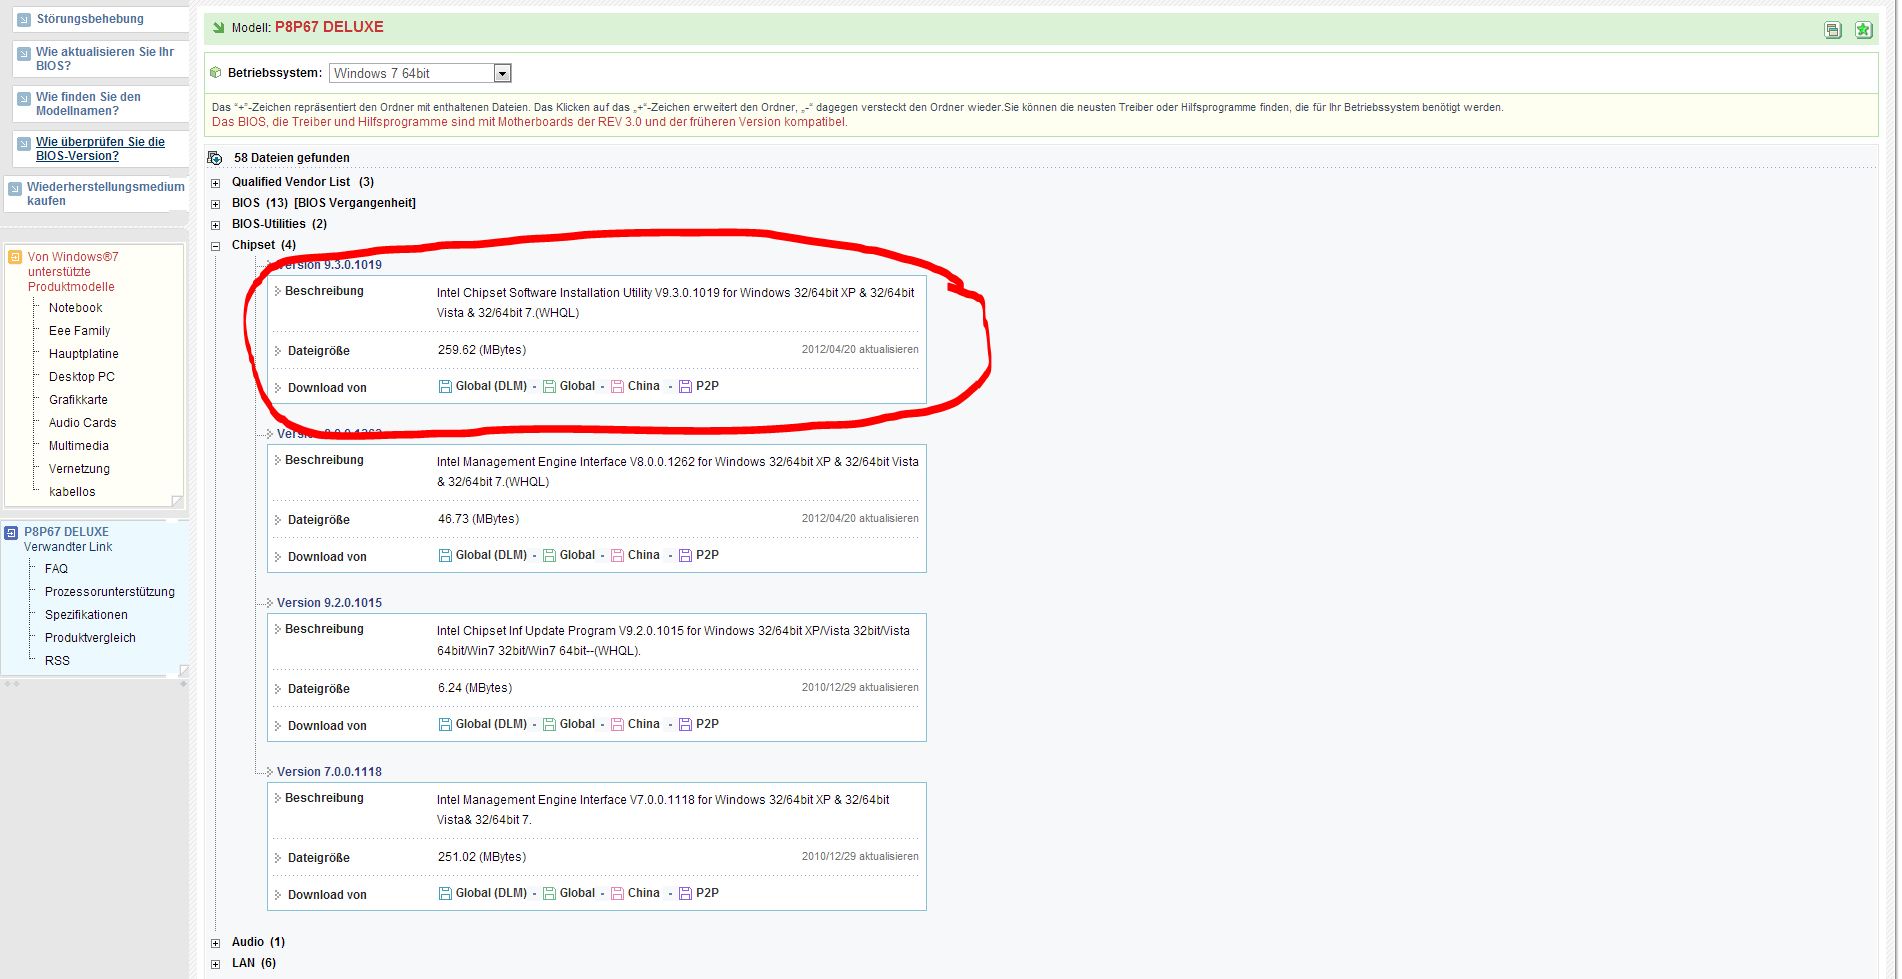This screenshot has height=979, width=1902.
Task: Click the icon beside Wiederherstellungsmedium kaufen
Action: [15, 188]
